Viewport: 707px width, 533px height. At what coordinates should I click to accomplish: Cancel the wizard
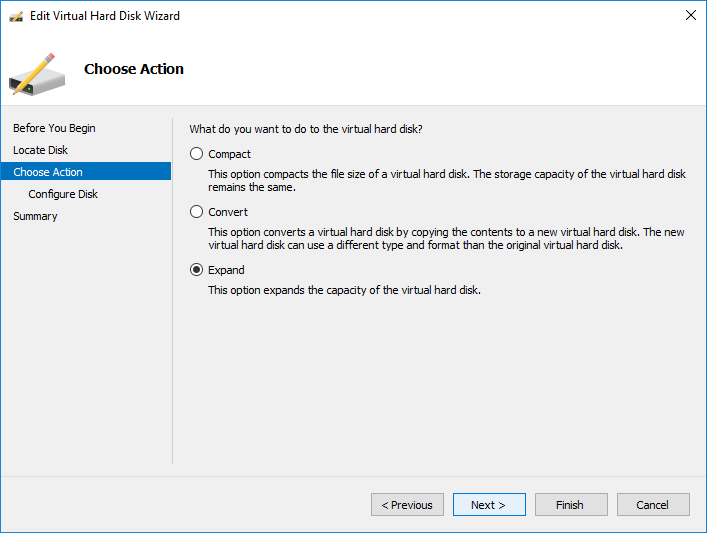point(652,505)
